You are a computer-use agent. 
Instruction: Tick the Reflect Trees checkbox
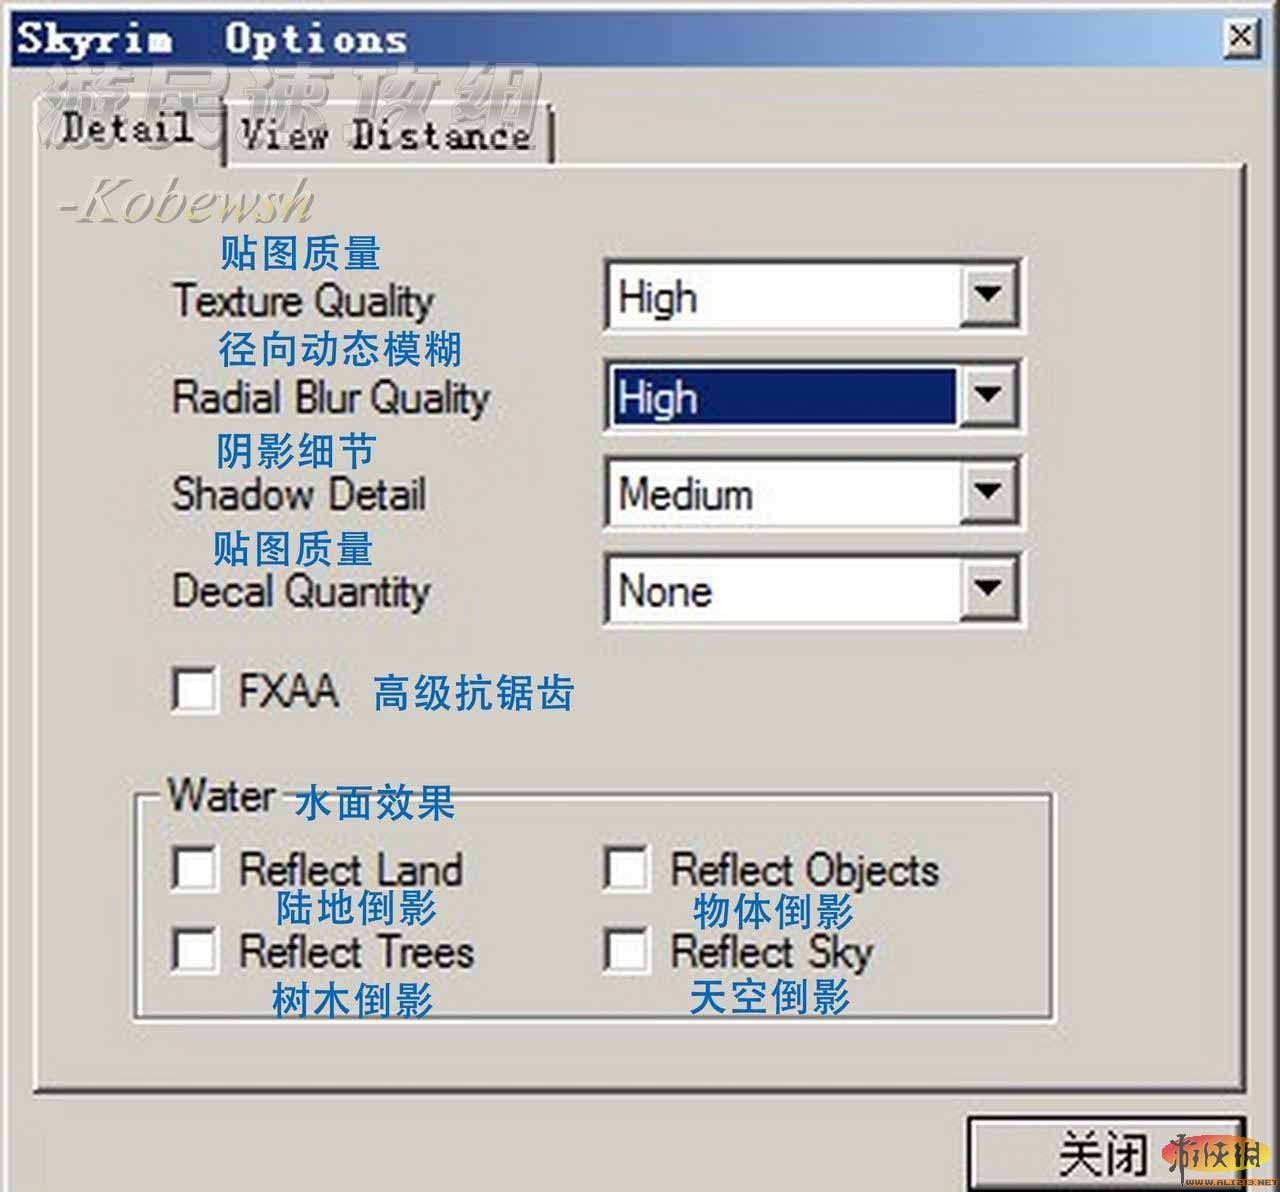click(194, 949)
